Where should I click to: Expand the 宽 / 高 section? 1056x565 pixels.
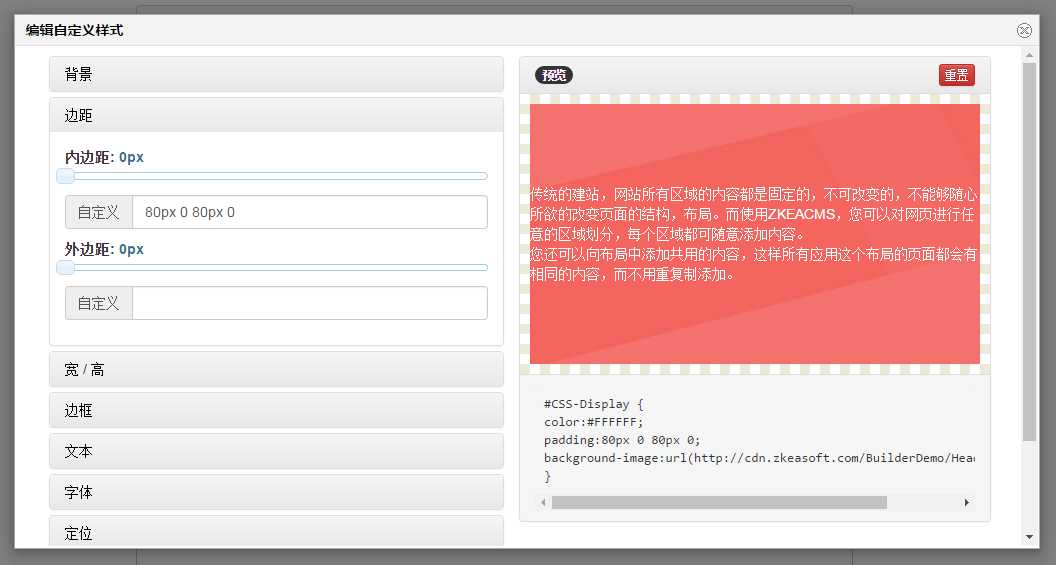pos(276,369)
